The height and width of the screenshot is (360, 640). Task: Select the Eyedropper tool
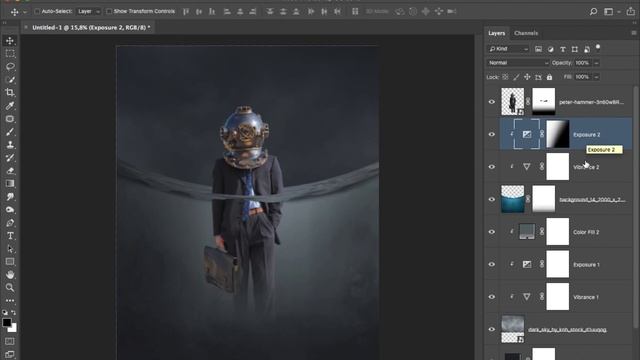click(10, 106)
